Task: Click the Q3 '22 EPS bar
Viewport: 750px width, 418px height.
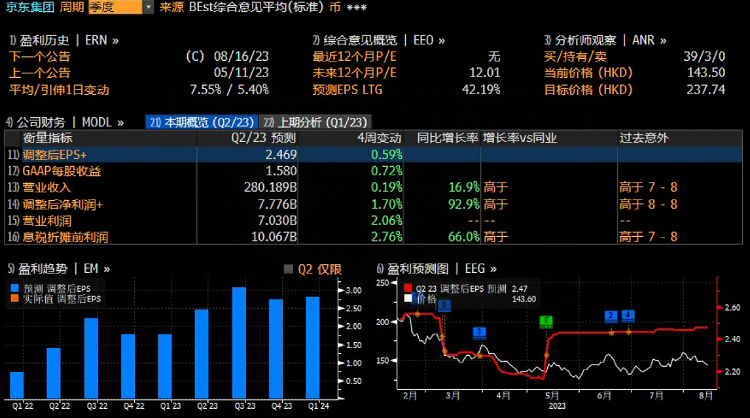Action: coord(91,358)
